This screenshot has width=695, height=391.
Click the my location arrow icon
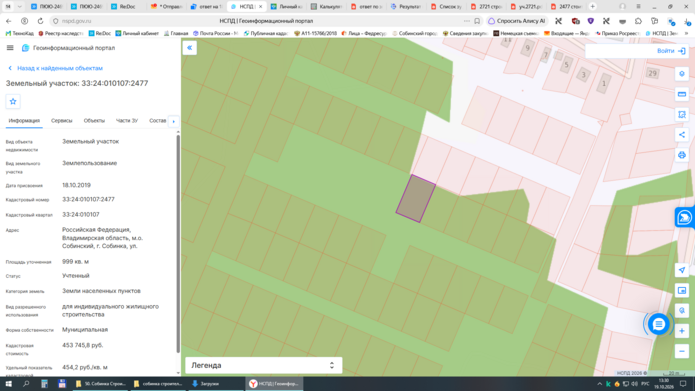pos(682,270)
